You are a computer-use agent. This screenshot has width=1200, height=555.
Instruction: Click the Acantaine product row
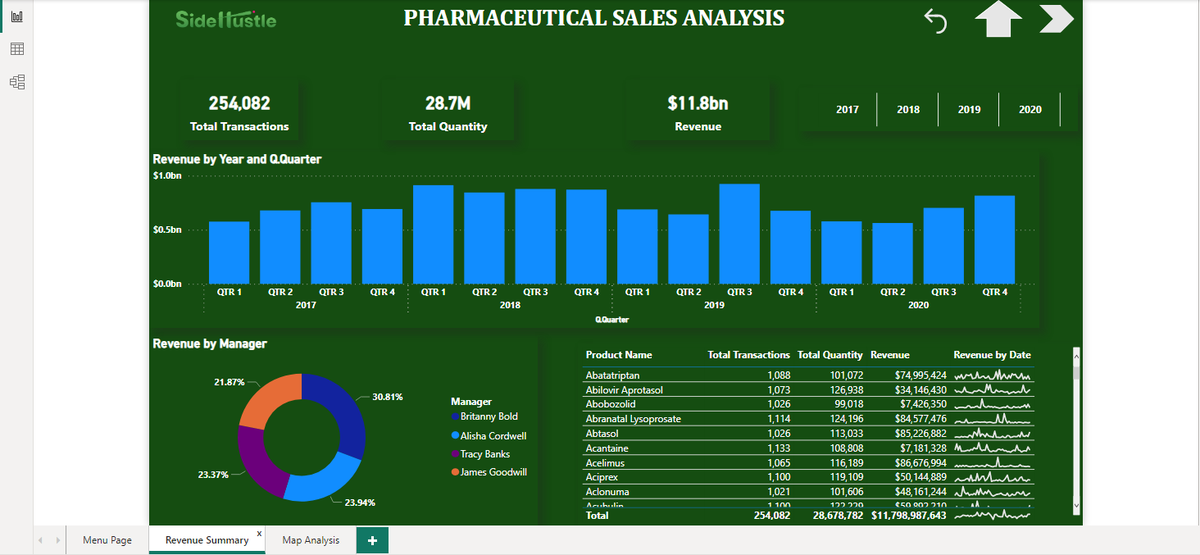point(810,449)
